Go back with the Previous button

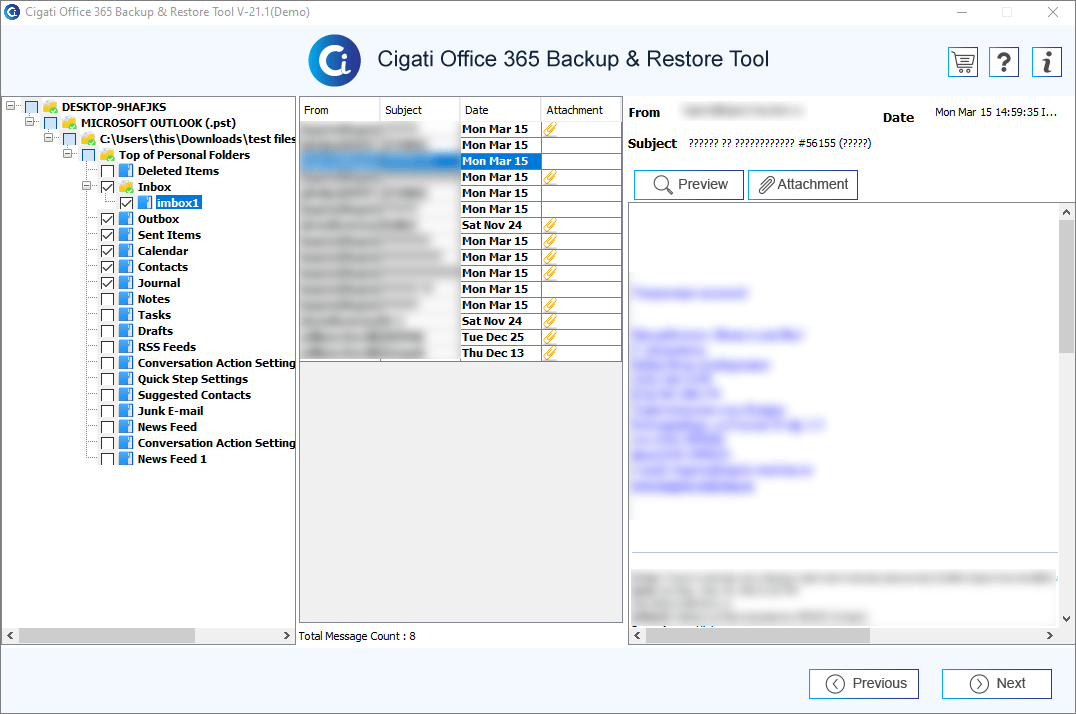coord(864,684)
